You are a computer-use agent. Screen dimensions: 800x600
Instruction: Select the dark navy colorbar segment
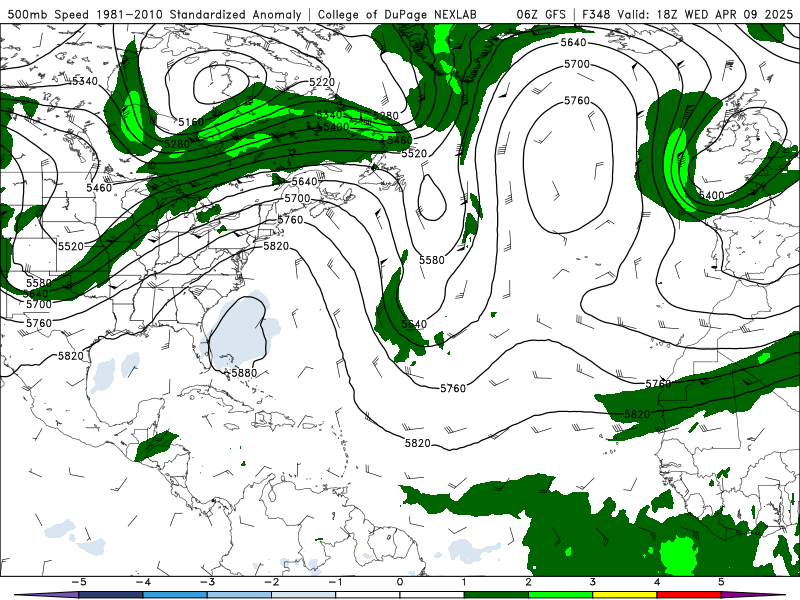[111, 595]
